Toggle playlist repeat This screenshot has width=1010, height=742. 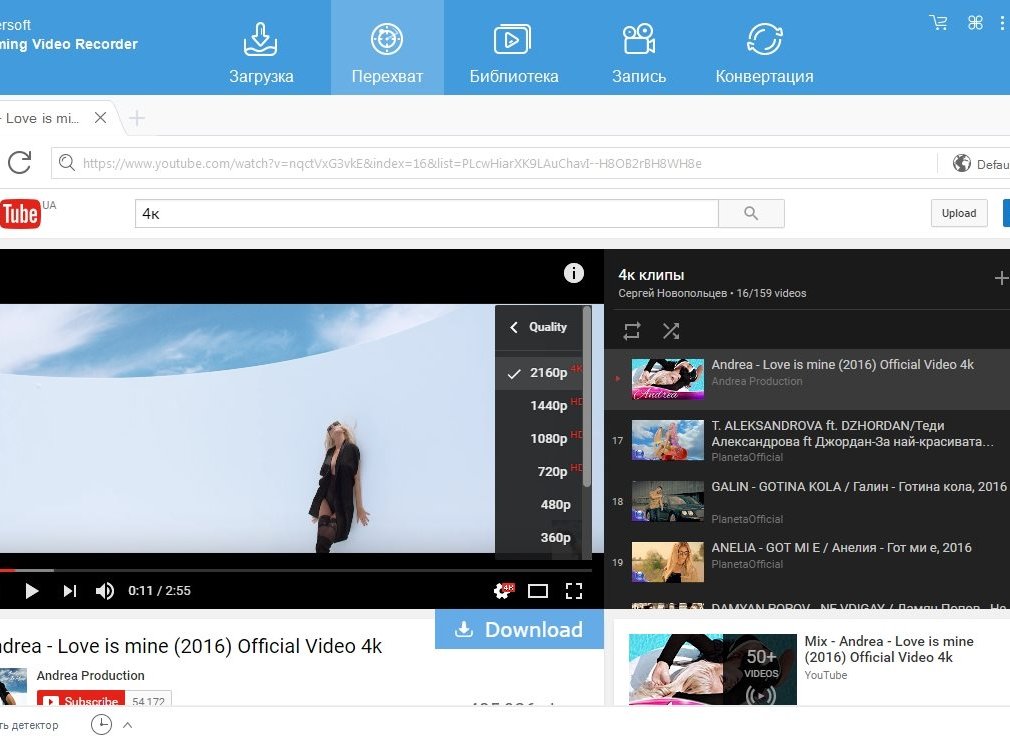[632, 331]
